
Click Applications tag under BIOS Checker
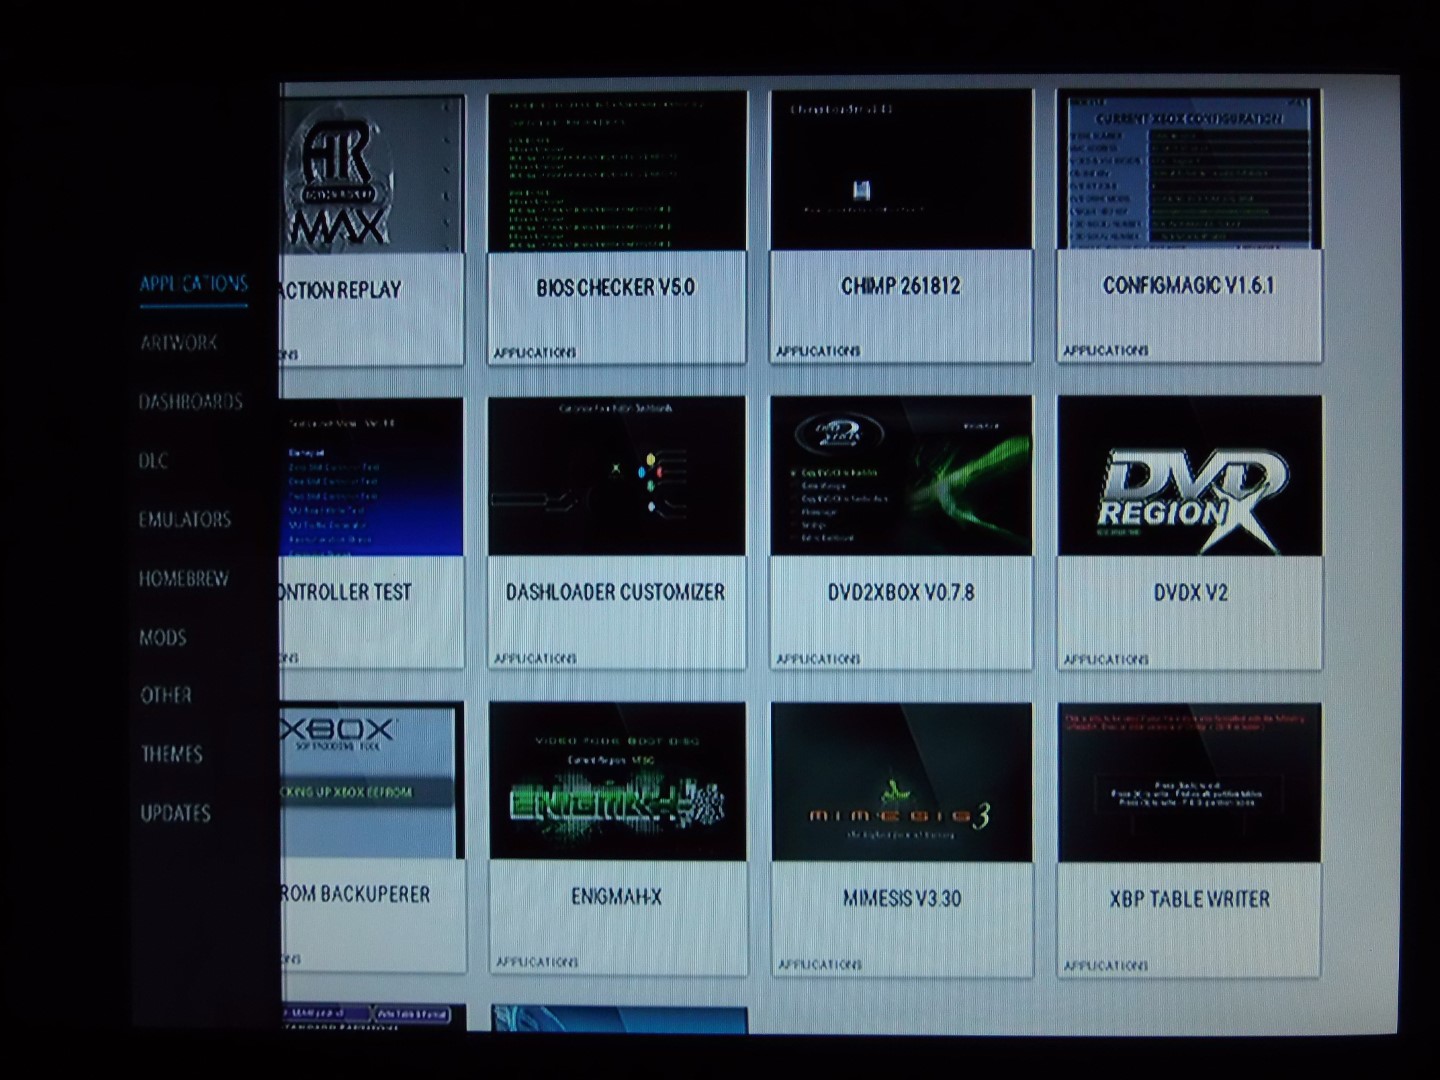[x=535, y=353]
